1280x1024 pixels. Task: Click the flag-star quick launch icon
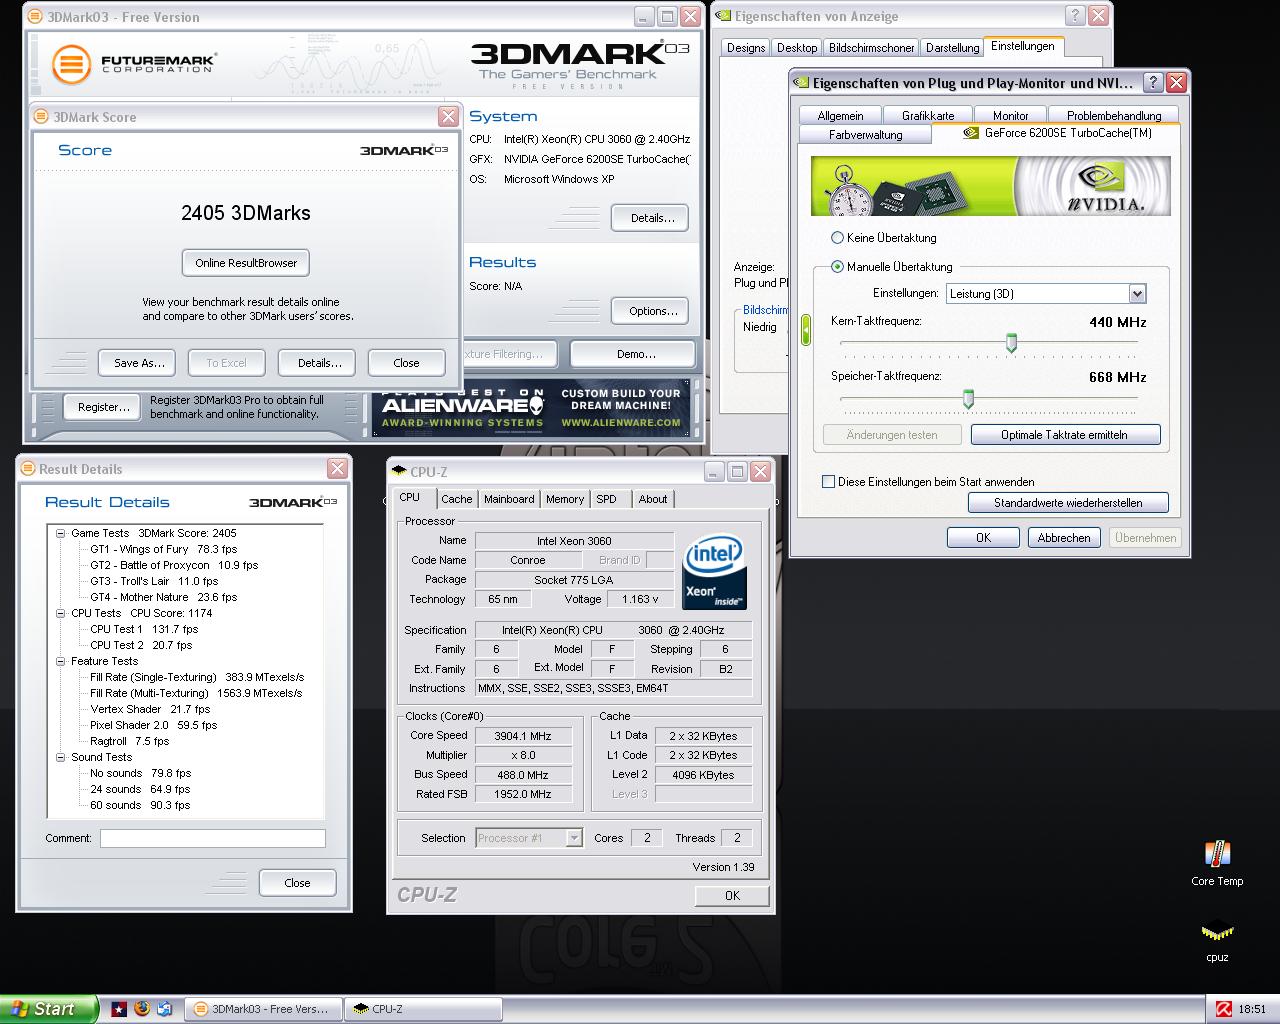[120, 1009]
